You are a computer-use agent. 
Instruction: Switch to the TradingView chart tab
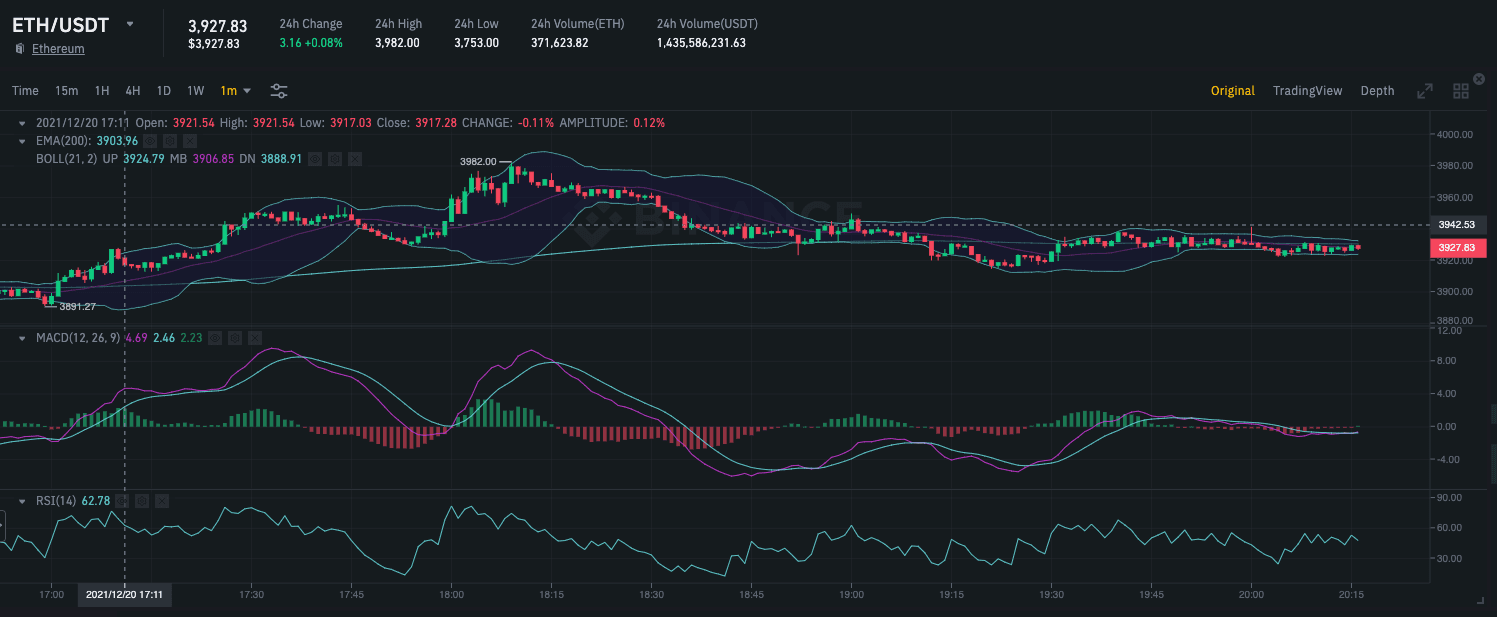[1307, 91]
